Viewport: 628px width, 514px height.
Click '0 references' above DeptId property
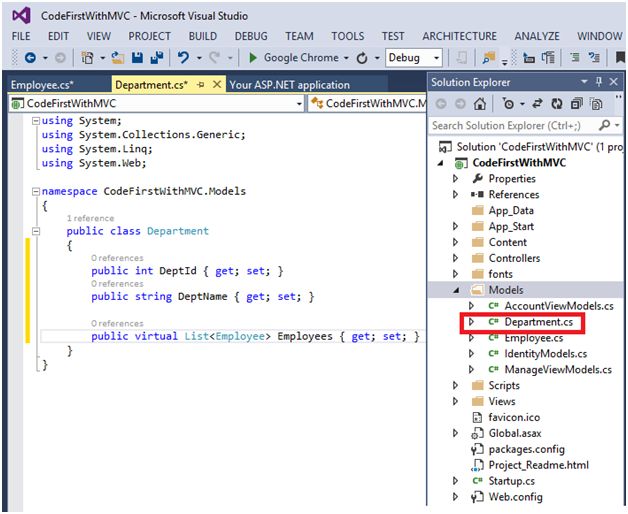(x=117, y=258)
